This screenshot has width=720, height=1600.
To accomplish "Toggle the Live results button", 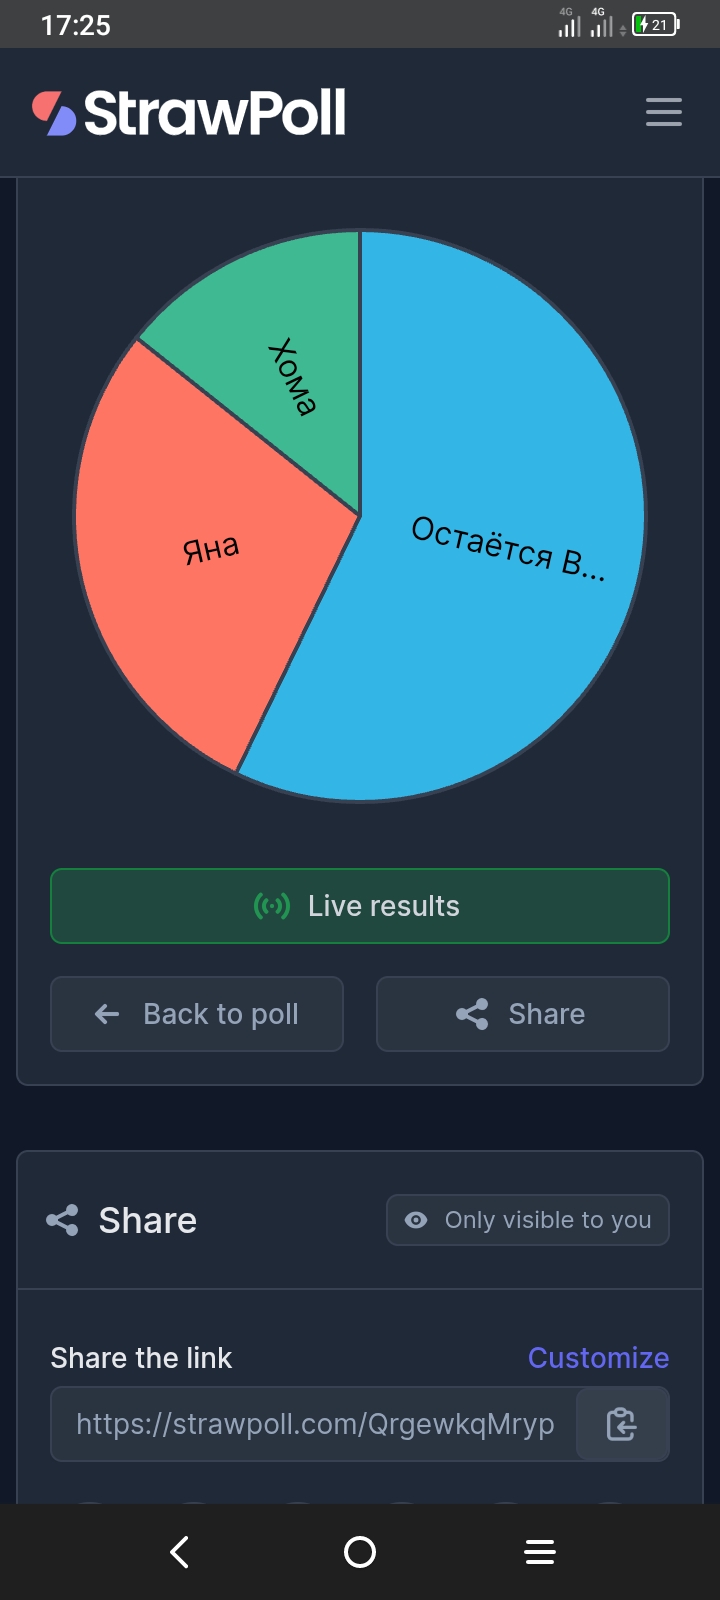I will tap(360, 906).
